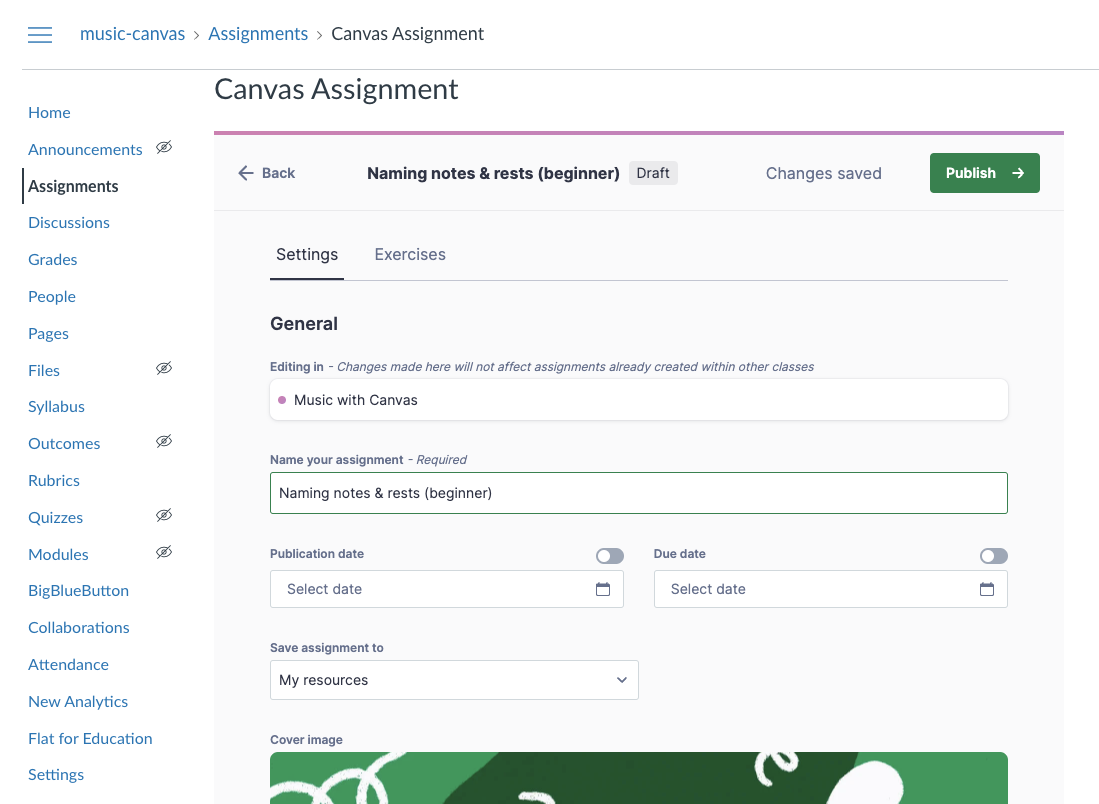Click the eye icon next to Quizzes
This screenshot has width=1099, height=804.
point(163,515)
